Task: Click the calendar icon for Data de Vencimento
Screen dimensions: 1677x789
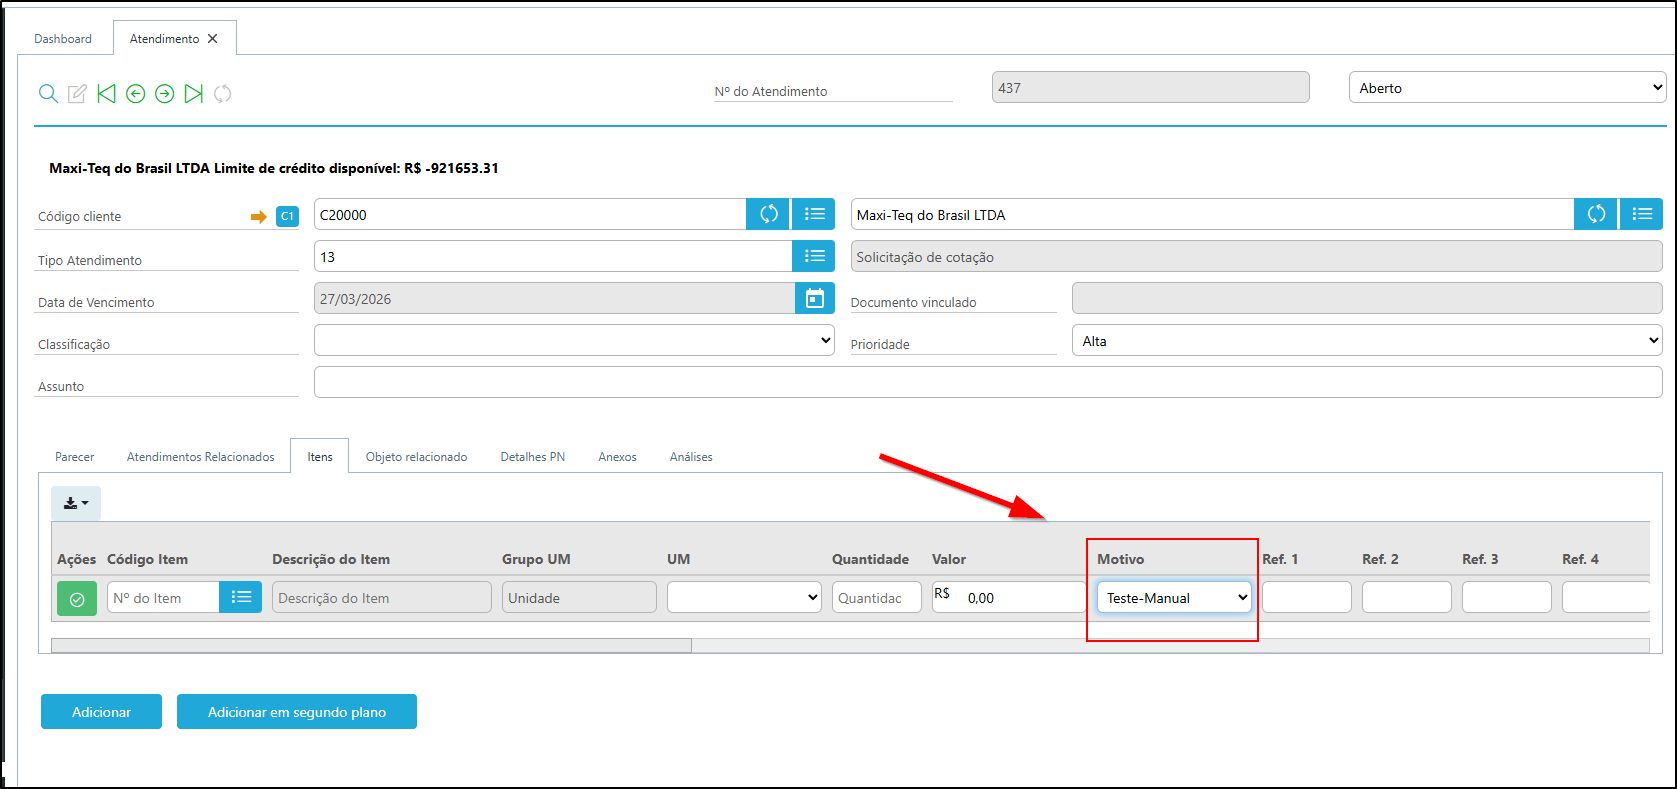Action: (x=814, y=298)
